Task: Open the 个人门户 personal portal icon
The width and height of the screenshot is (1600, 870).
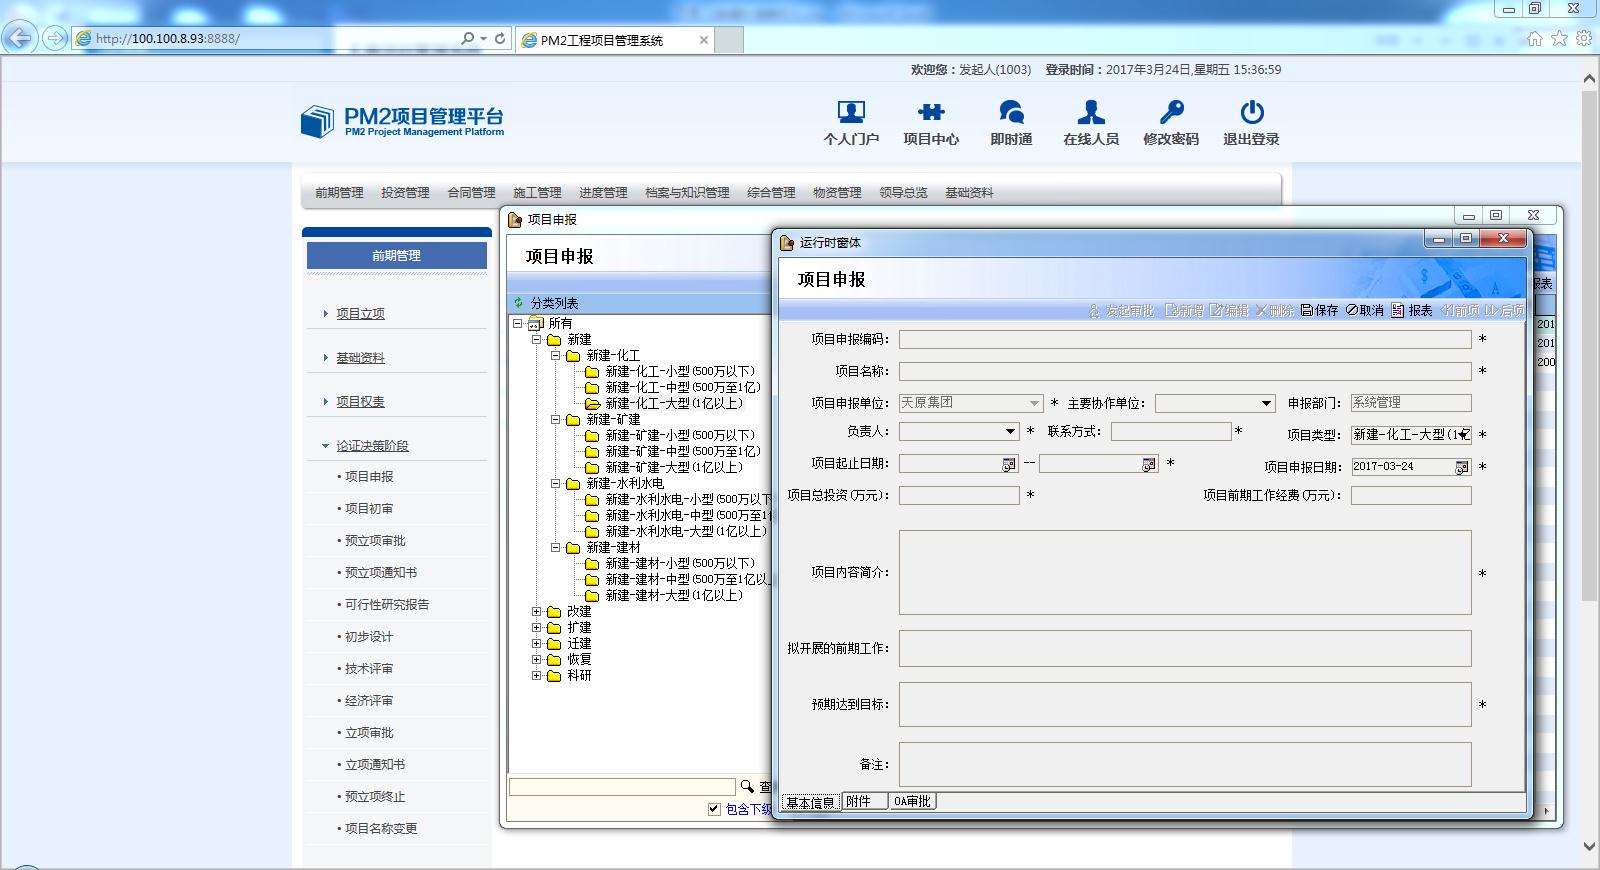Action: (x=850, y=112)
